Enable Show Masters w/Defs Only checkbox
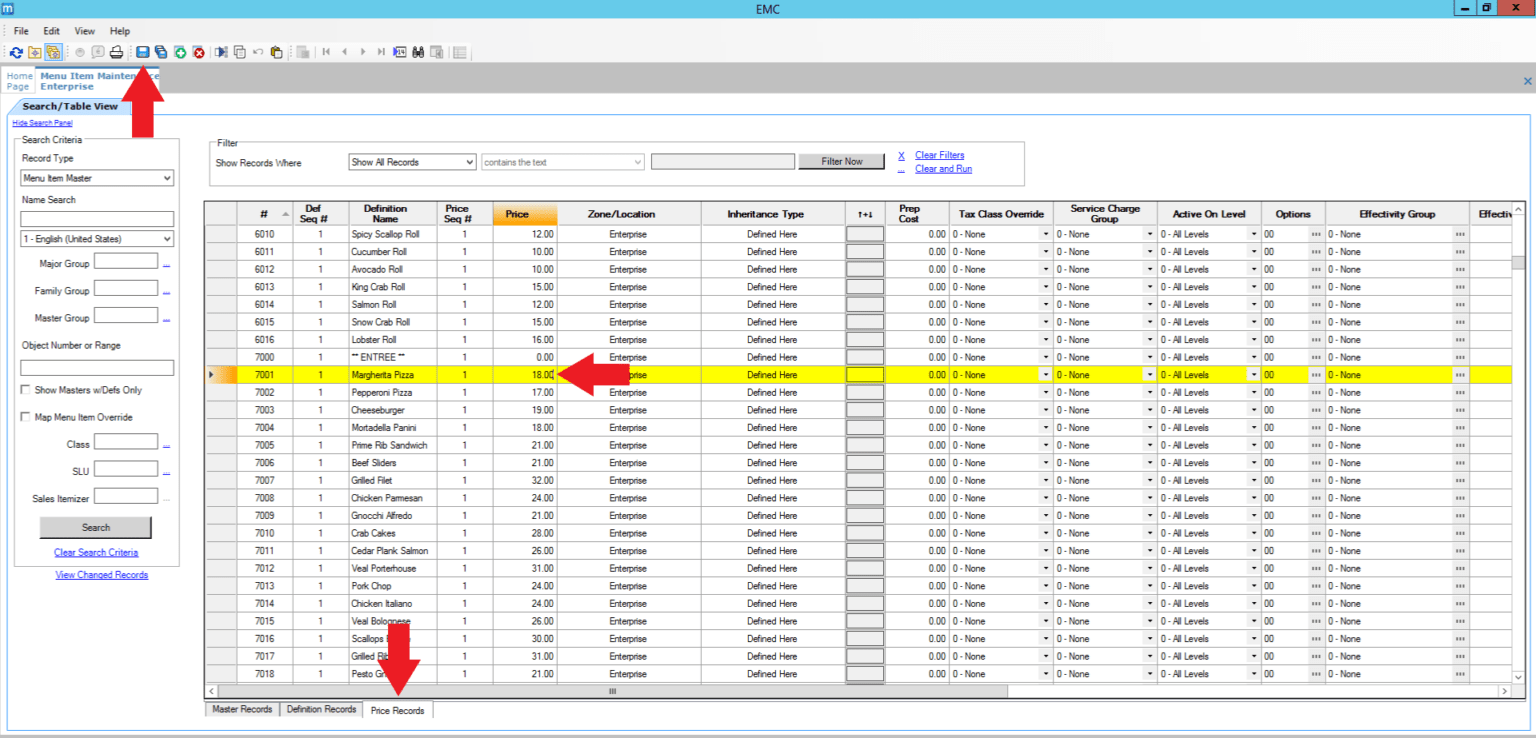The image size is (1536, 738). (26, 390)
